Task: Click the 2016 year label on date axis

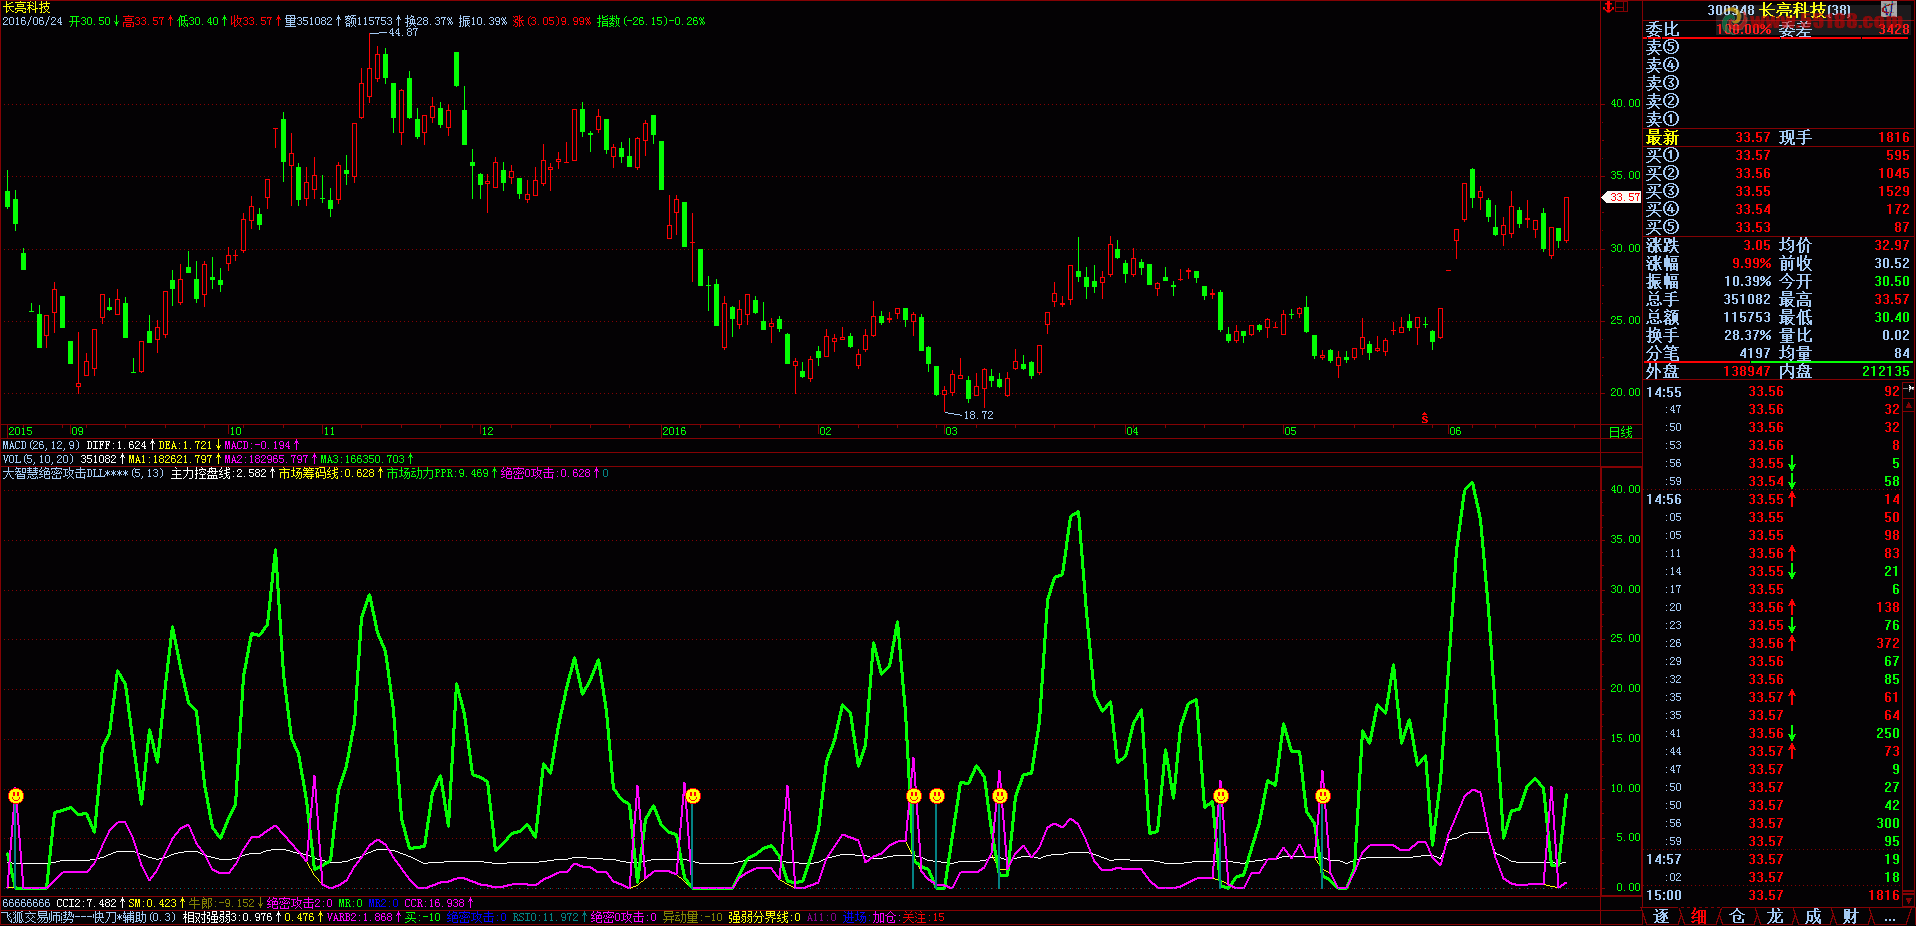Action: pos(674,432)
